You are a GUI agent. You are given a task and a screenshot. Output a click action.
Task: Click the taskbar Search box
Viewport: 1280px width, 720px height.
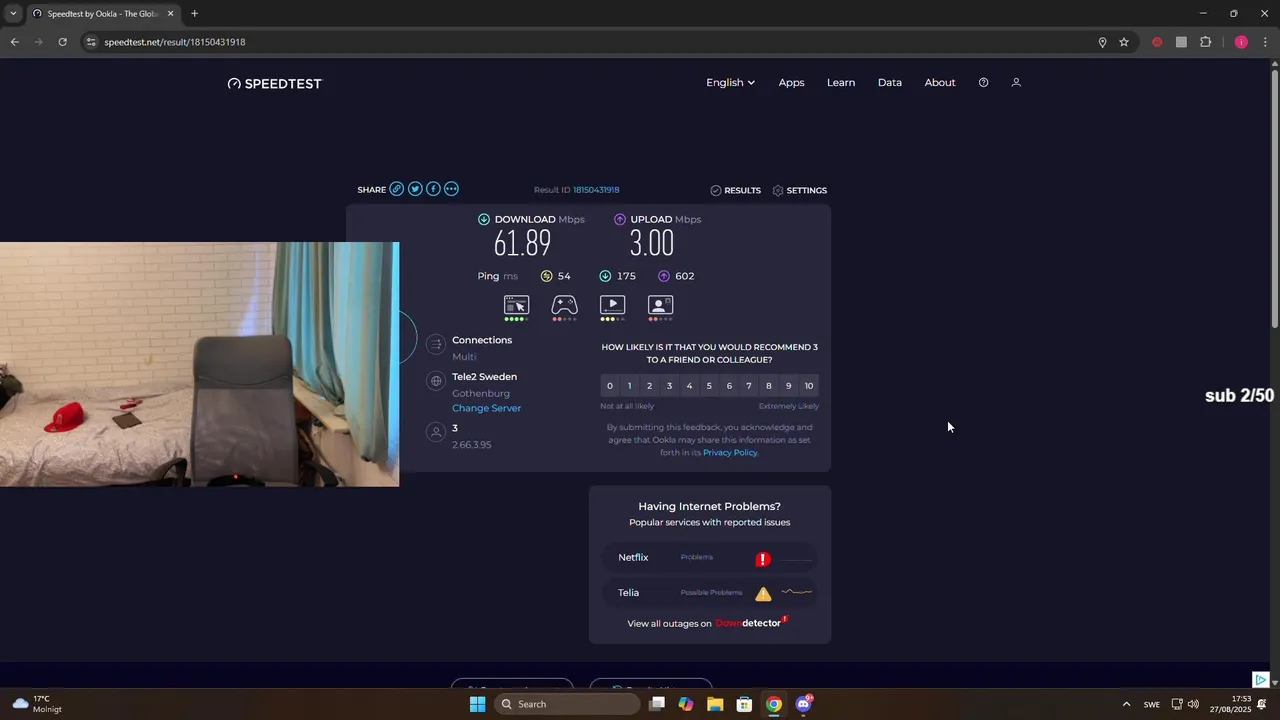(566, 704)
